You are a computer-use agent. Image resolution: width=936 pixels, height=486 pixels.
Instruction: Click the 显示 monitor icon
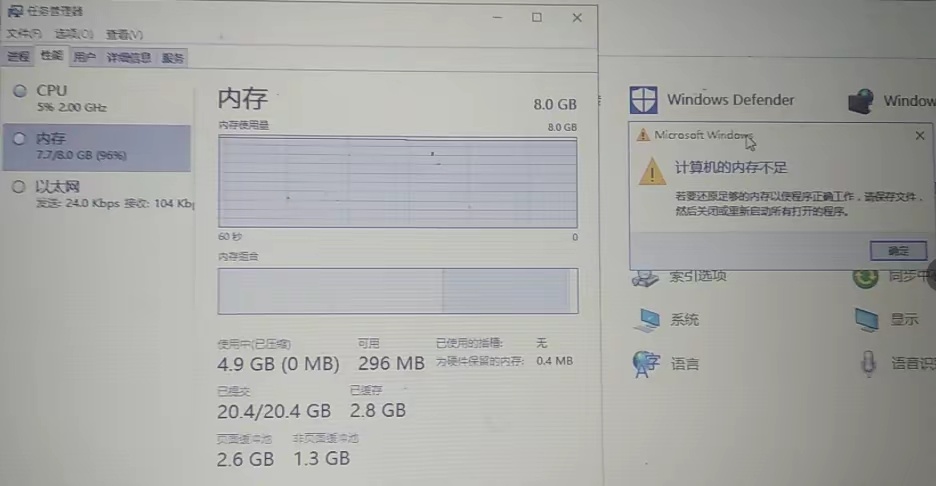click(866, 319)
